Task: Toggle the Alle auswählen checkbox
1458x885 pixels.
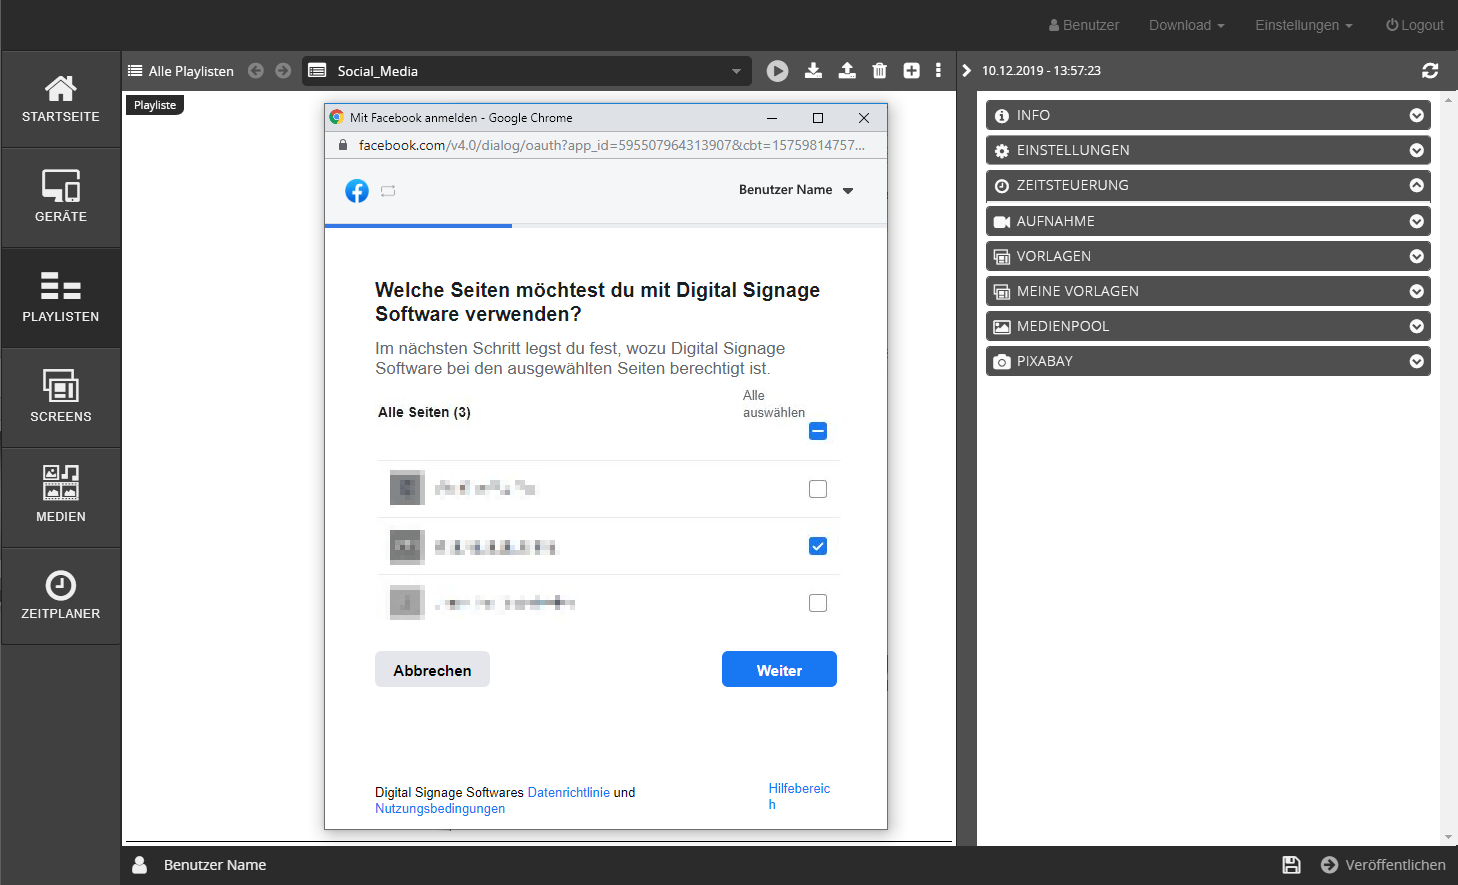Action: [x=818, y=431]
